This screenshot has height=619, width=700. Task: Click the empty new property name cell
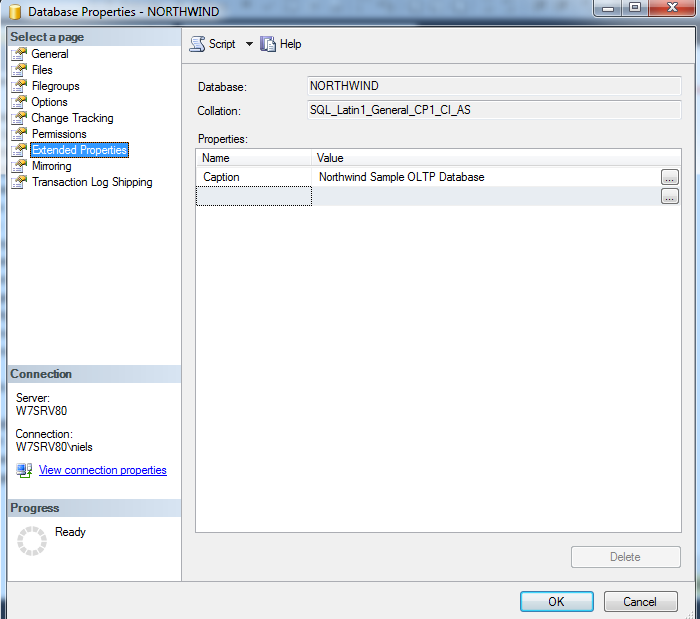tap(254, 196)
